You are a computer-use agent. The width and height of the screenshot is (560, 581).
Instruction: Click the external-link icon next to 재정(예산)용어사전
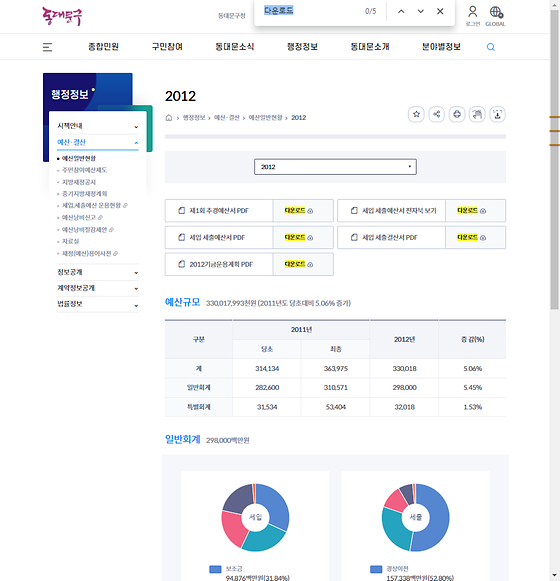coord(115,254)
